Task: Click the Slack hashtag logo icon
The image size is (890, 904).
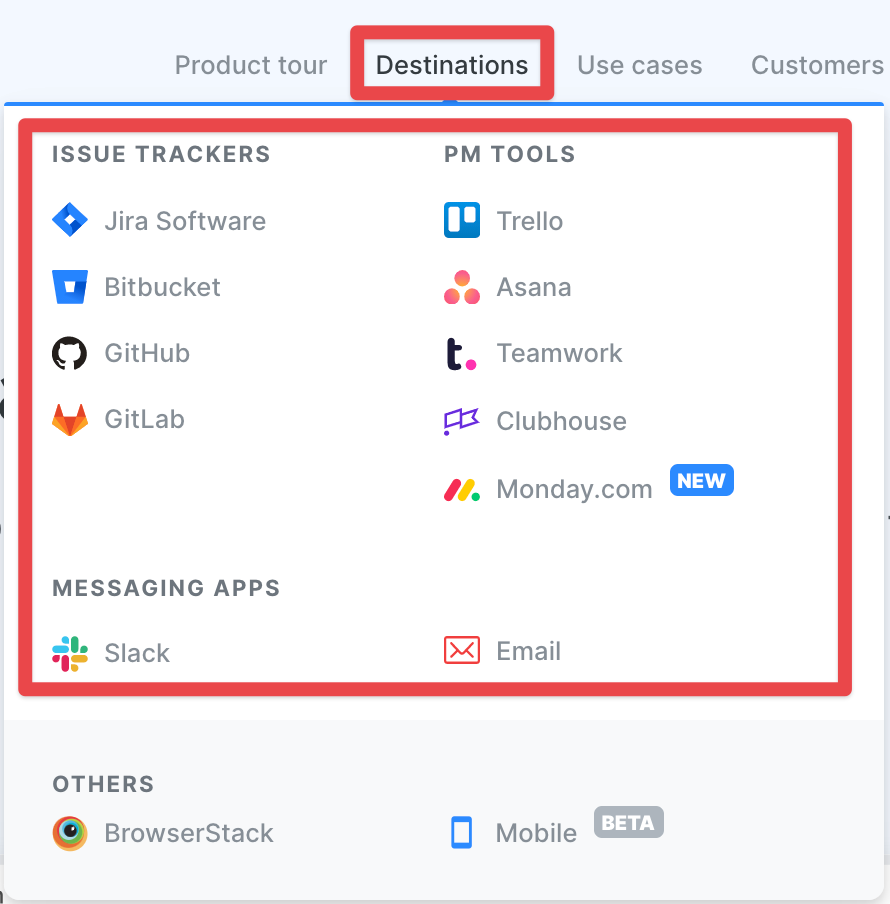Action: point(70,653)
